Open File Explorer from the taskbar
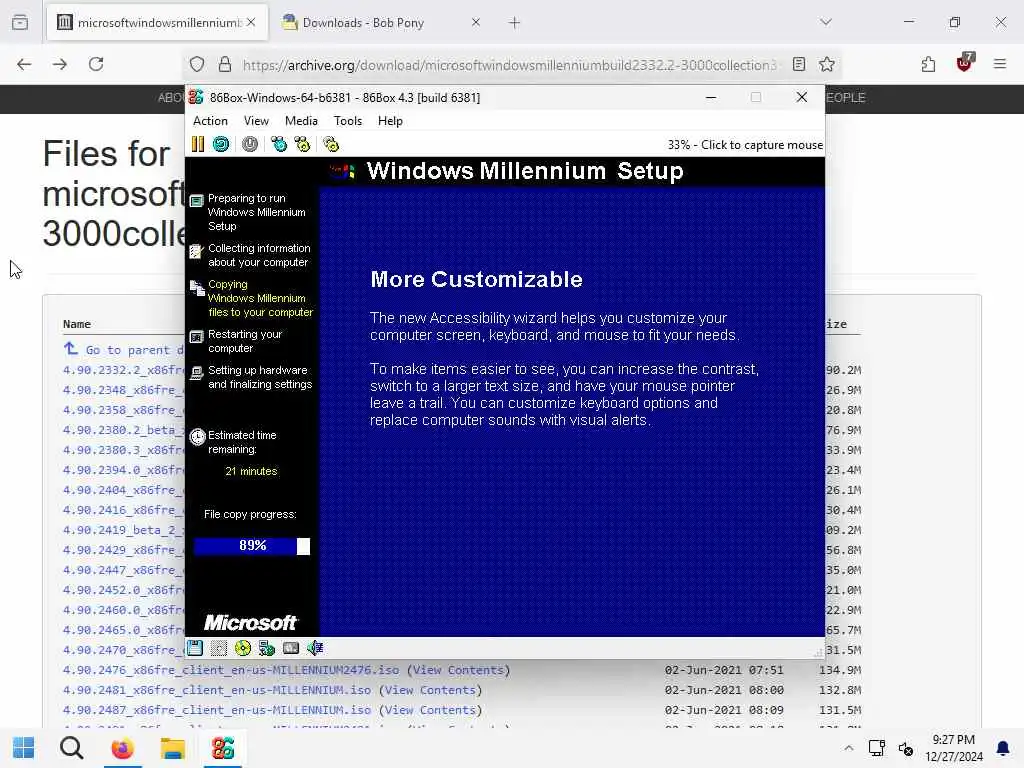The height and width of the screenshot is (768, 1024). (172, 748)
